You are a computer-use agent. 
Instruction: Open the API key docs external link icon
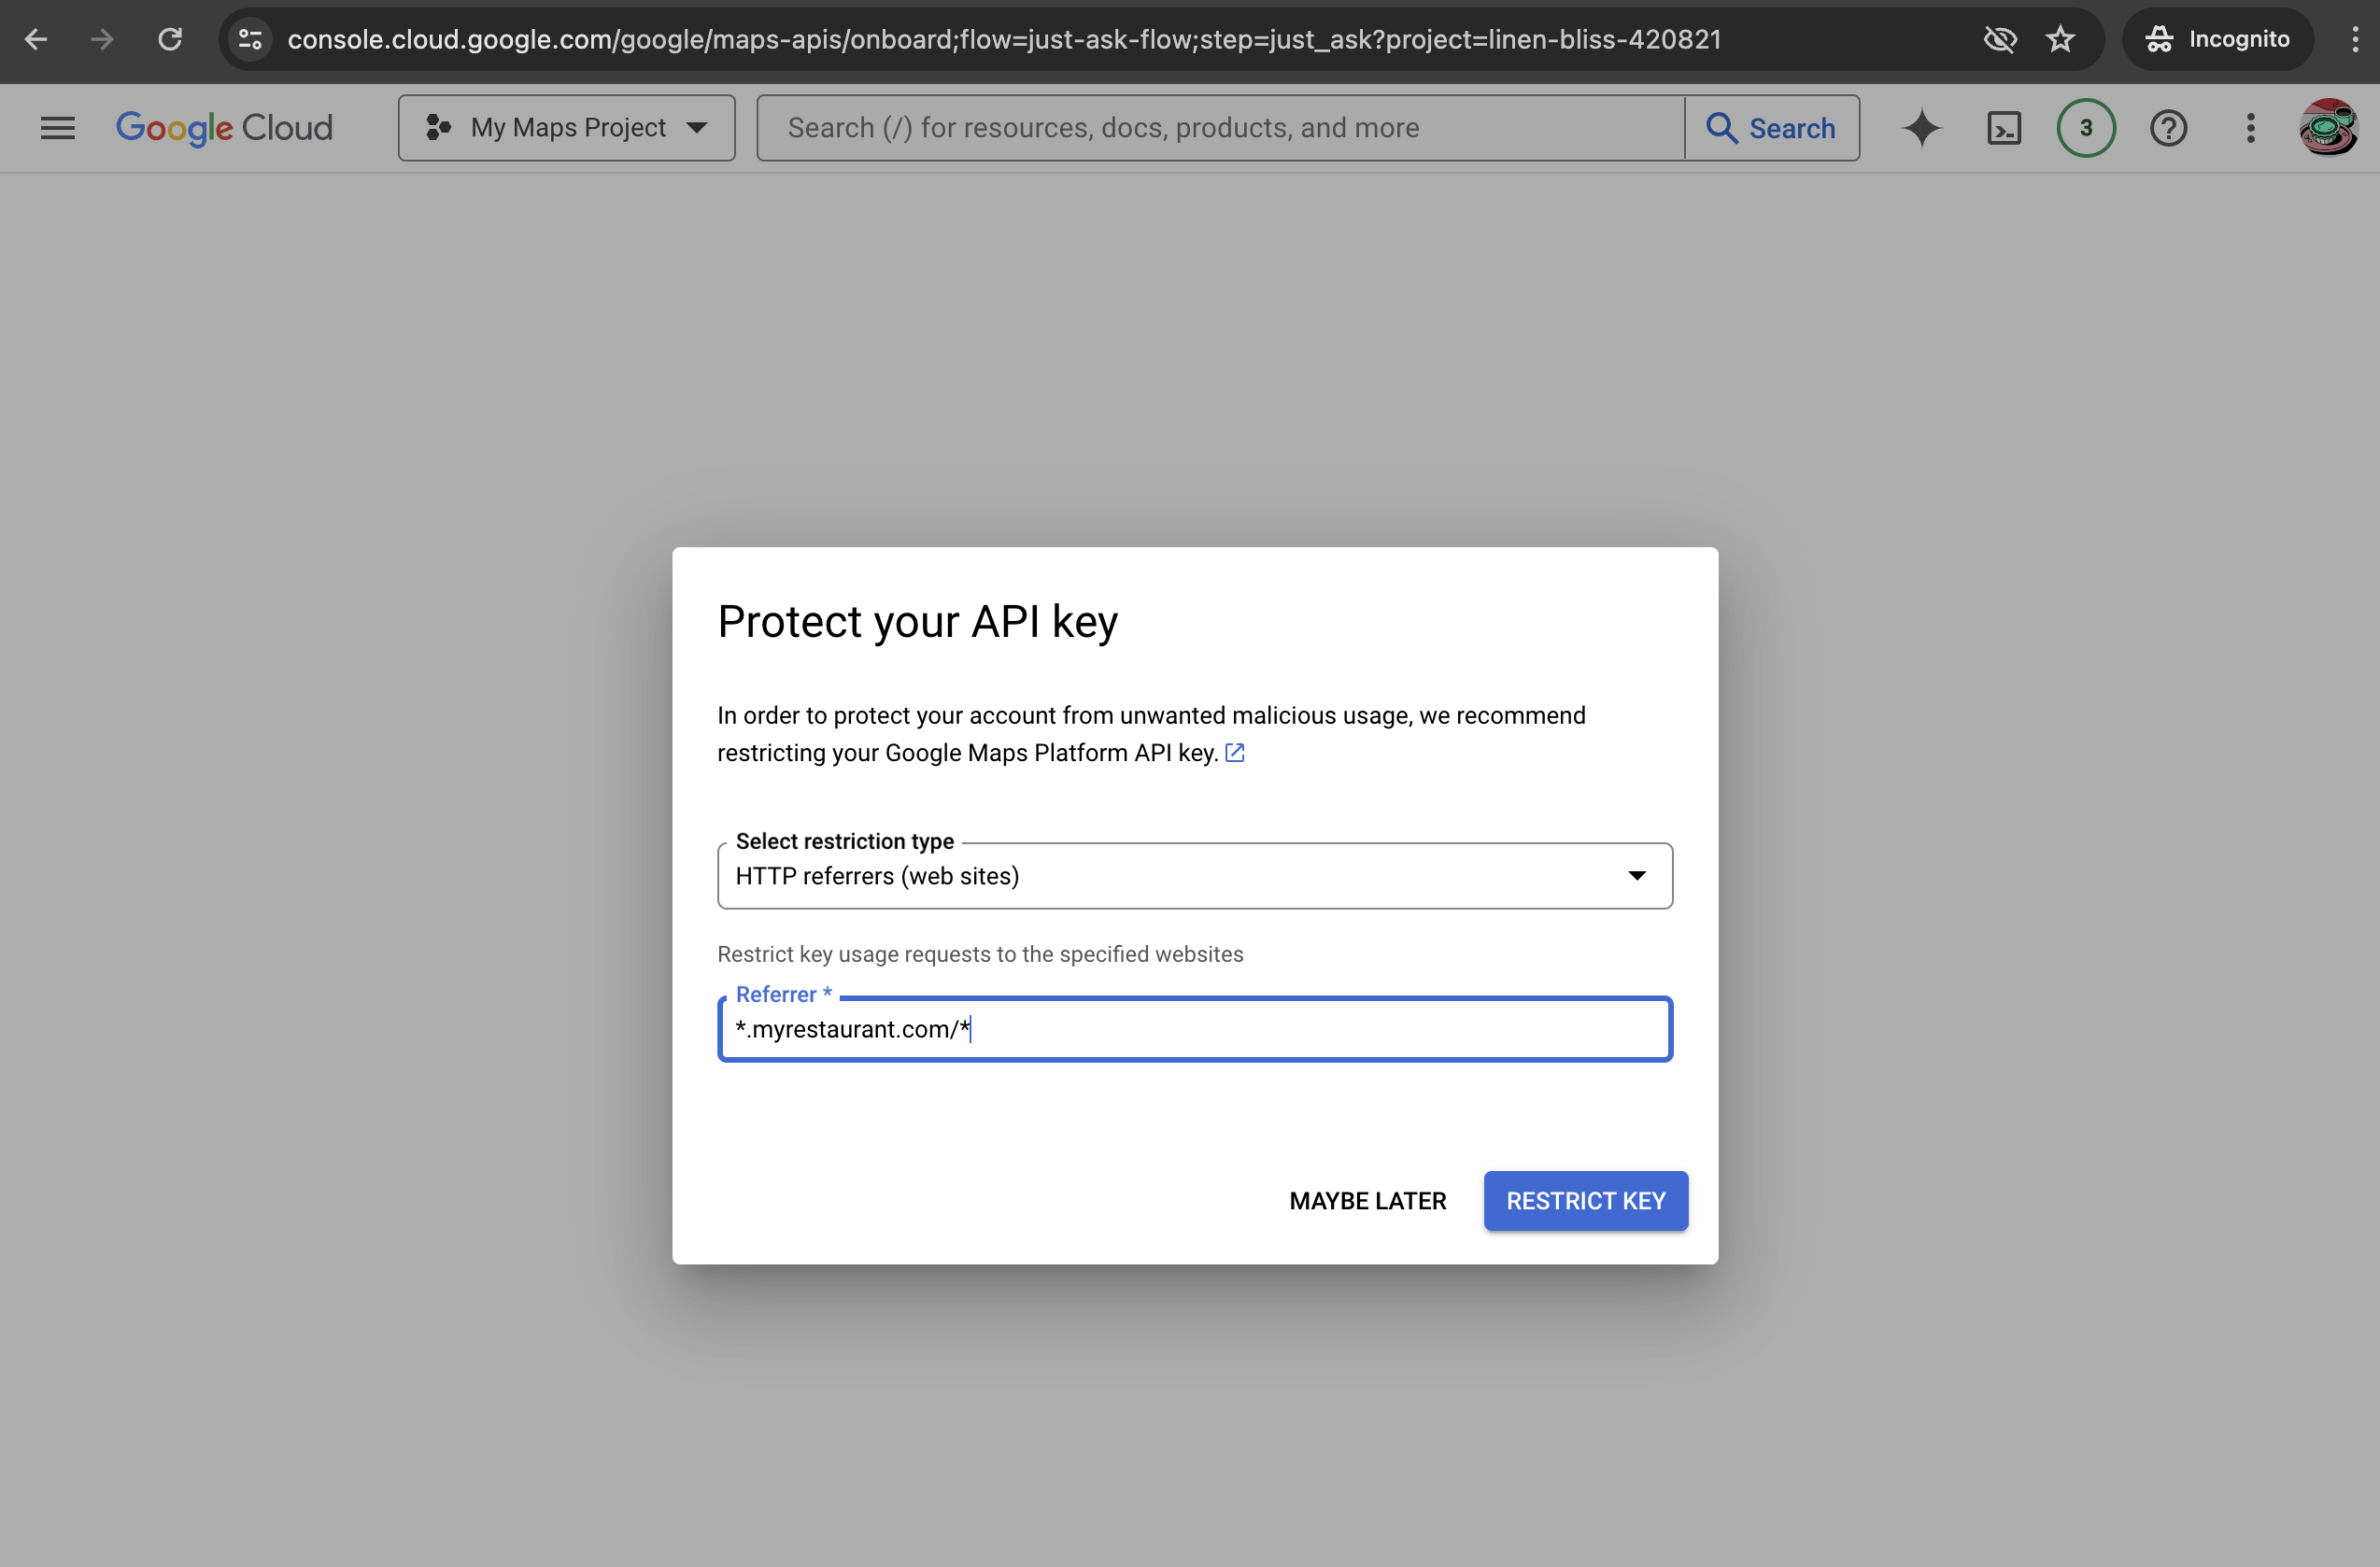(x=1234, y=753)
